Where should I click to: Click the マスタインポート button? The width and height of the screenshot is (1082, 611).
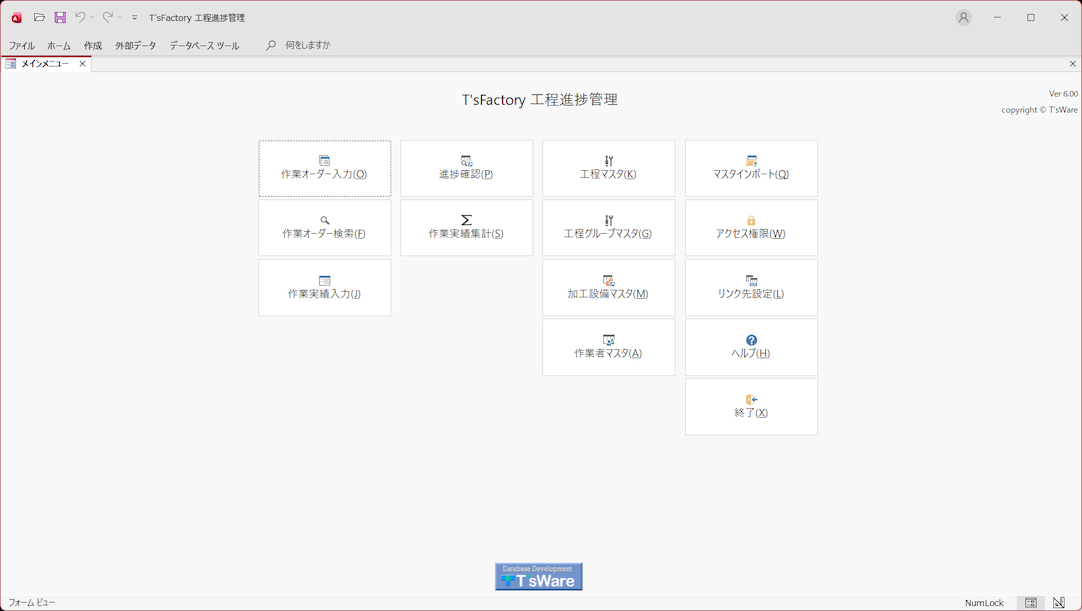pos(751,168)
